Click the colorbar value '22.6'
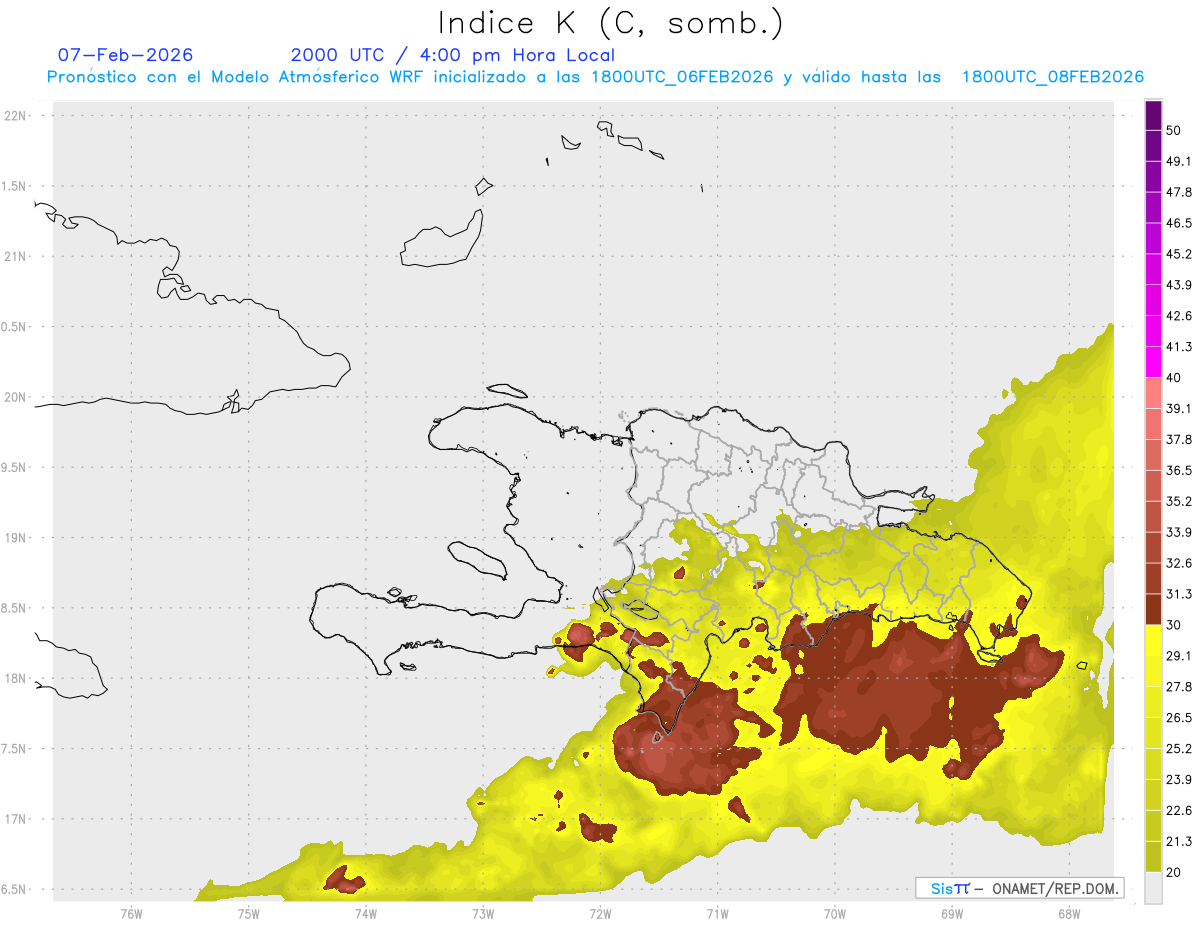The width and height of the screenshot is (1200, 927). [x=1179, y=811]
